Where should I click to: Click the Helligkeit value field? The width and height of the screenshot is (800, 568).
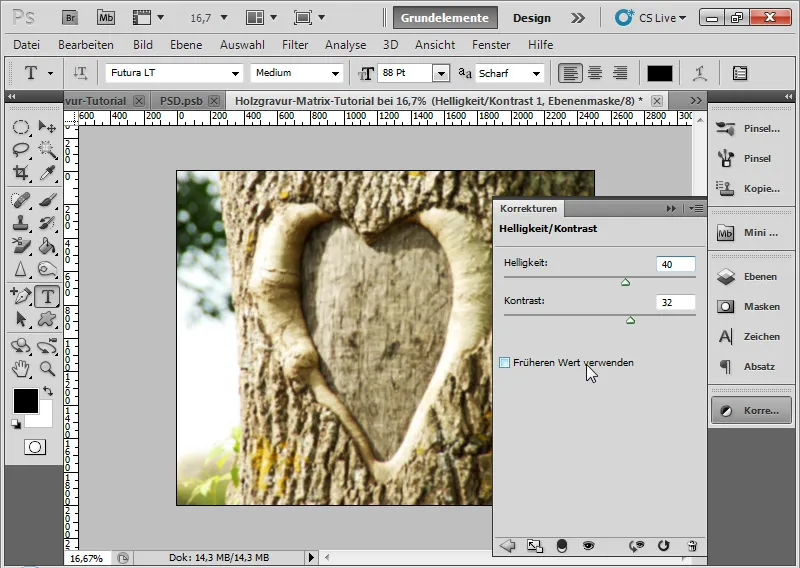point(676,264)
